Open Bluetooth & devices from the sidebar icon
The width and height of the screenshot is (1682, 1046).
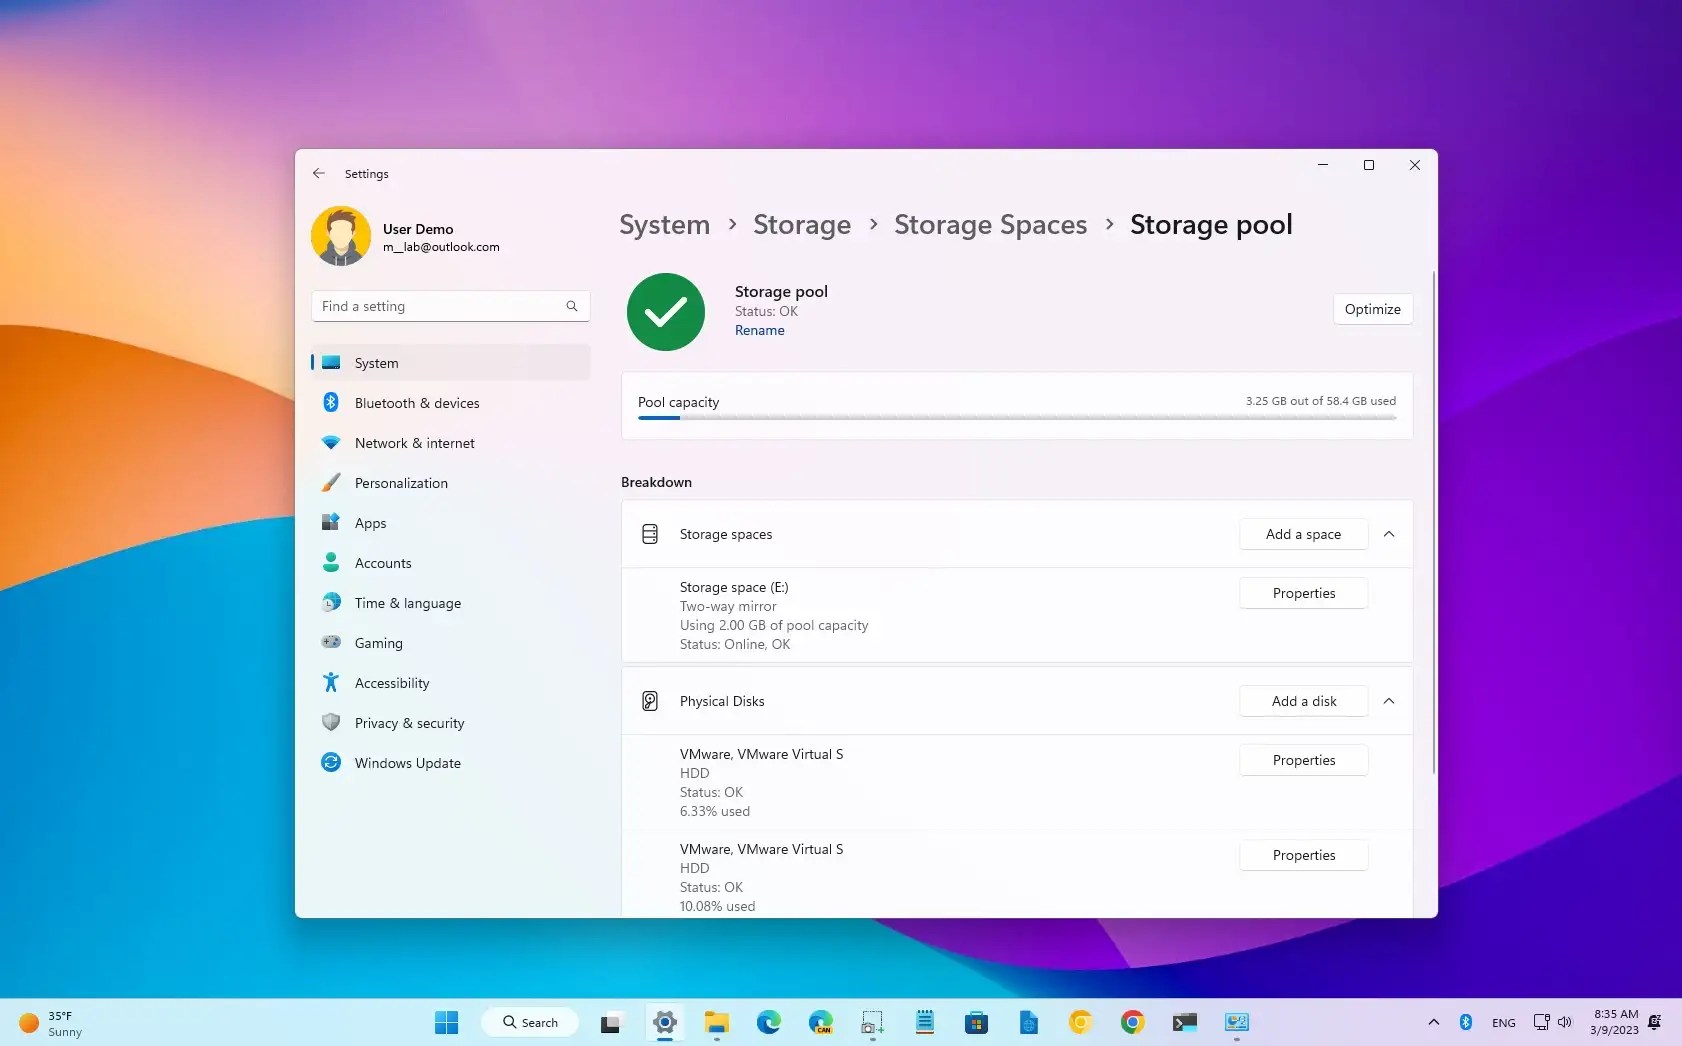(x=331, y=402)
